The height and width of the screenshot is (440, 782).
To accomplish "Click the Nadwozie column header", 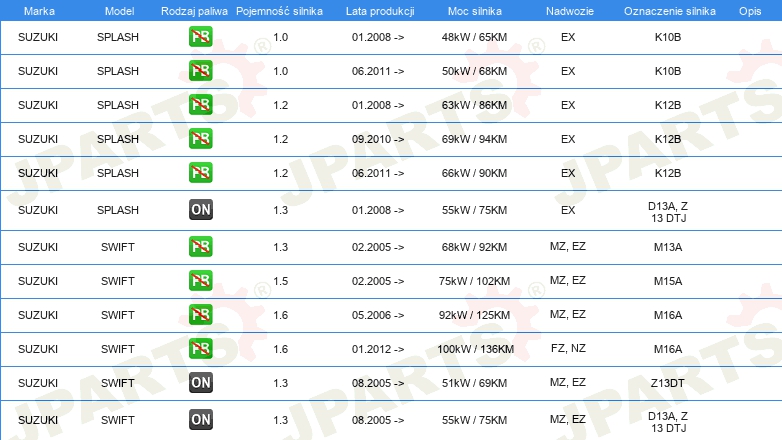I will [570, 11].
